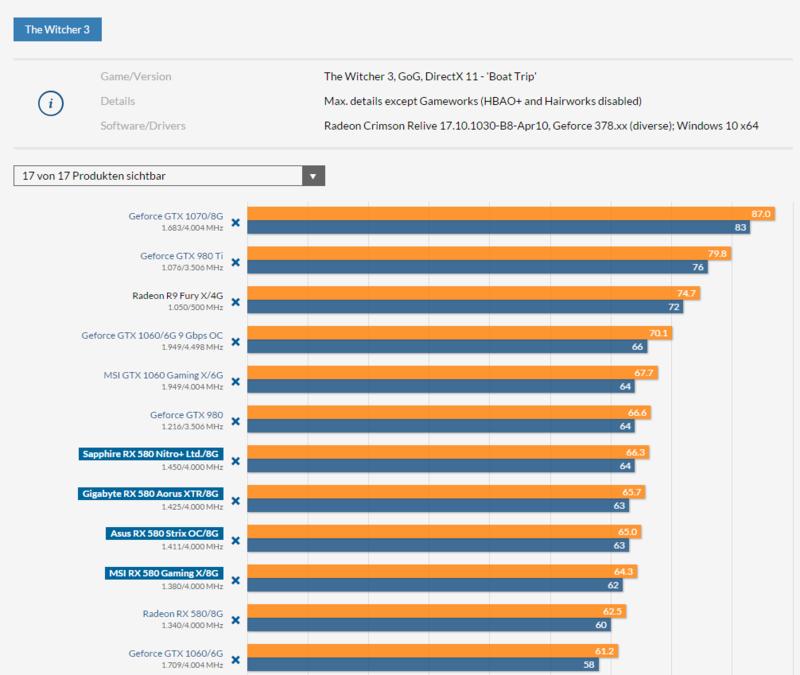Open Geforce GTX 980 product link
This screenshot has height=675, width=800.
tap(185, 413)
